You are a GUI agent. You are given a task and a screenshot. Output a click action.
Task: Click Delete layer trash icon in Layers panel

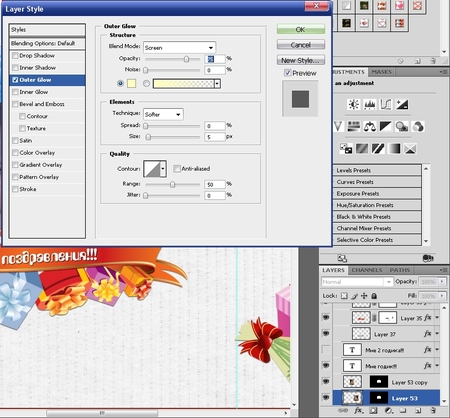(433, 410)
